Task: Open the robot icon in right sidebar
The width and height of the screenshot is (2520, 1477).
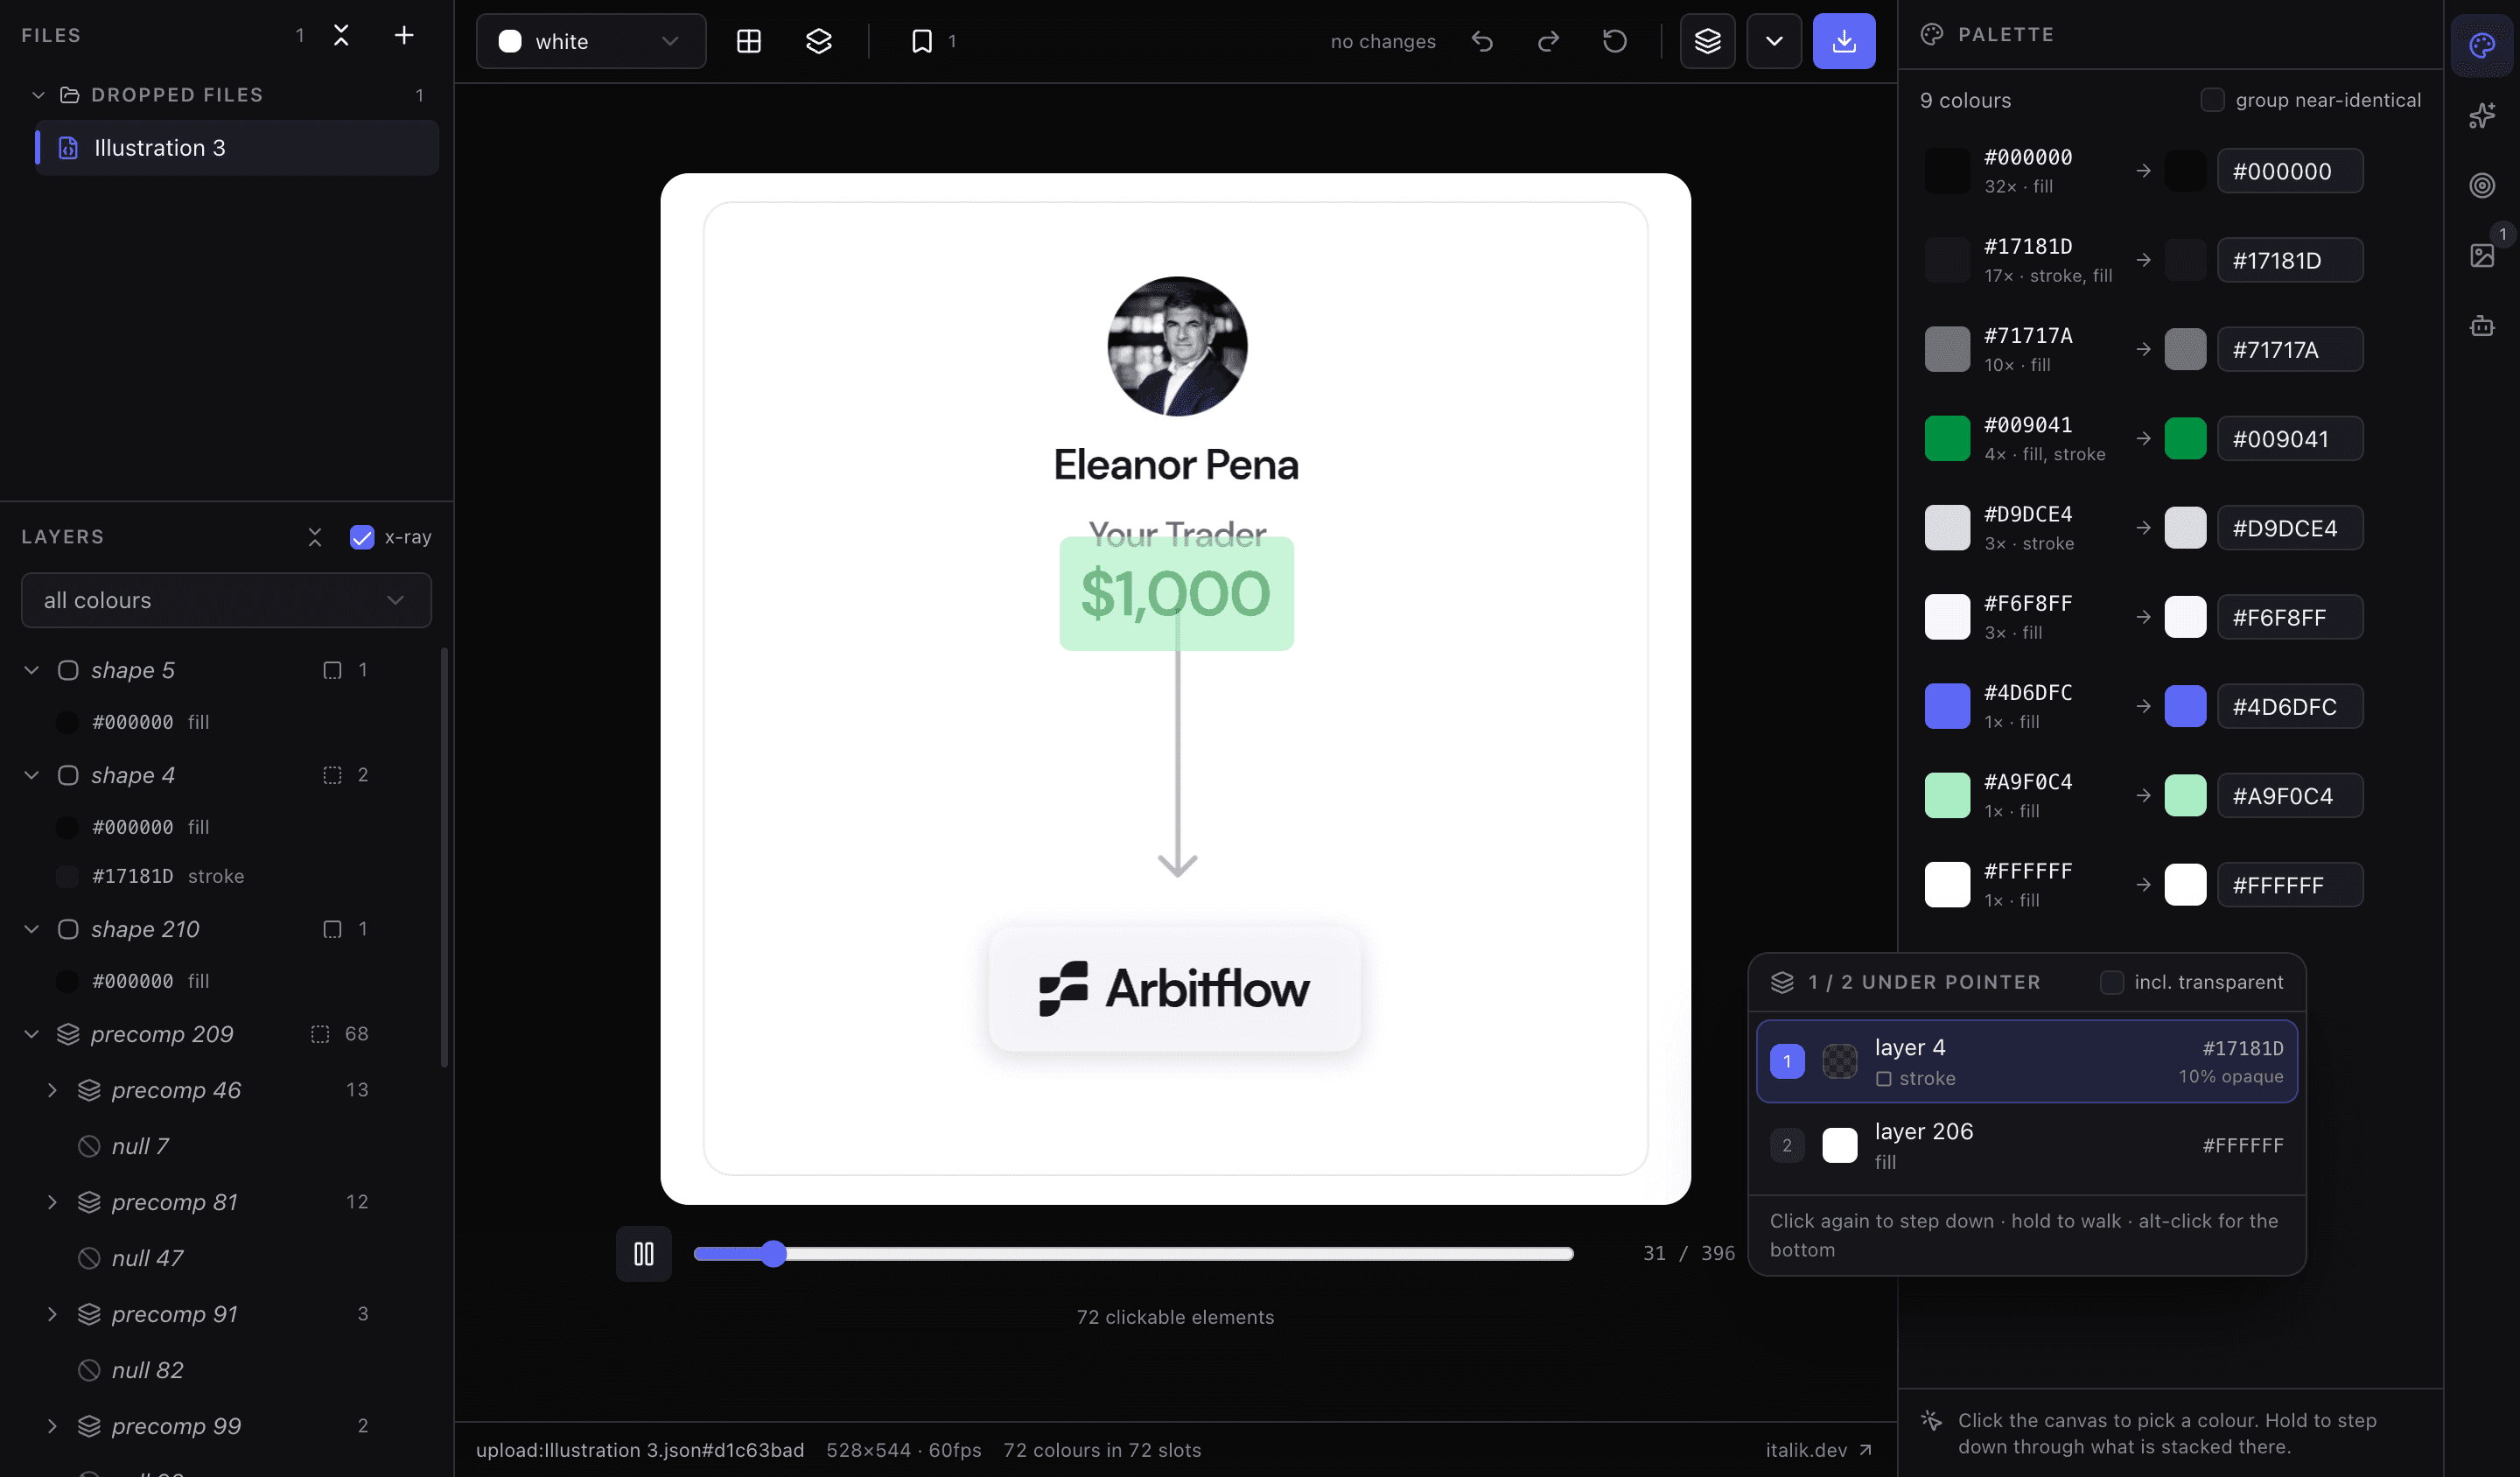Action: [x=2481, y=326]
